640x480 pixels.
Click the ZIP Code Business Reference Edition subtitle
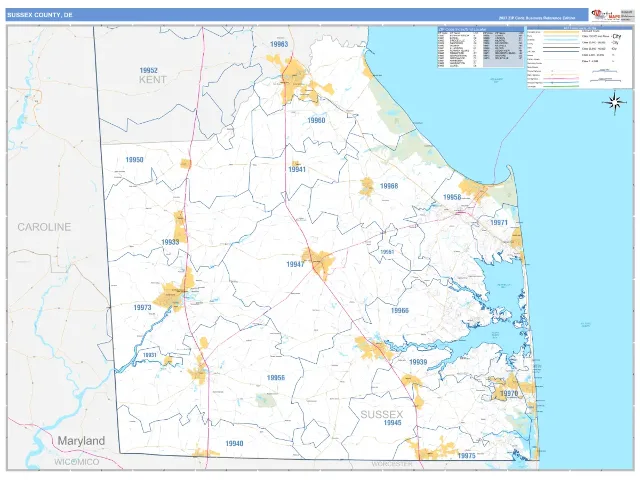(537, 18)
